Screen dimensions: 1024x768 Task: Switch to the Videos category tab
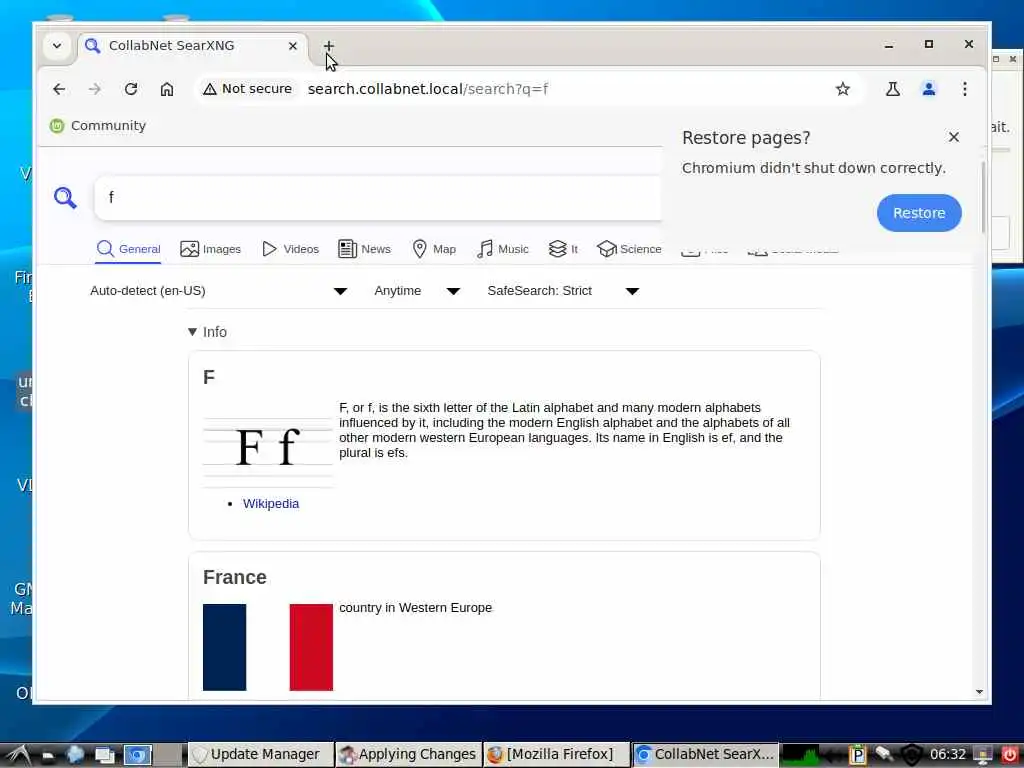[x=290, y=249]
